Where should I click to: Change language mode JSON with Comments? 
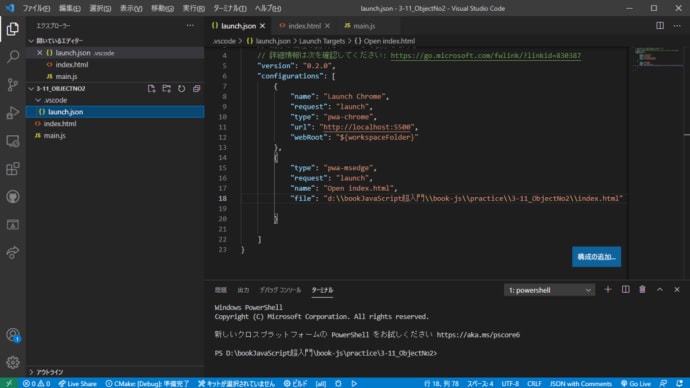coord(581,383)
